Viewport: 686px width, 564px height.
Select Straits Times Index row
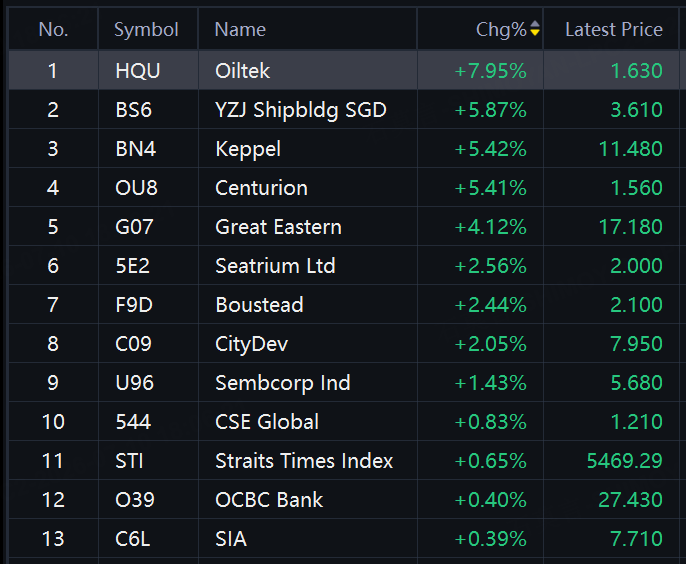[344, 460]
